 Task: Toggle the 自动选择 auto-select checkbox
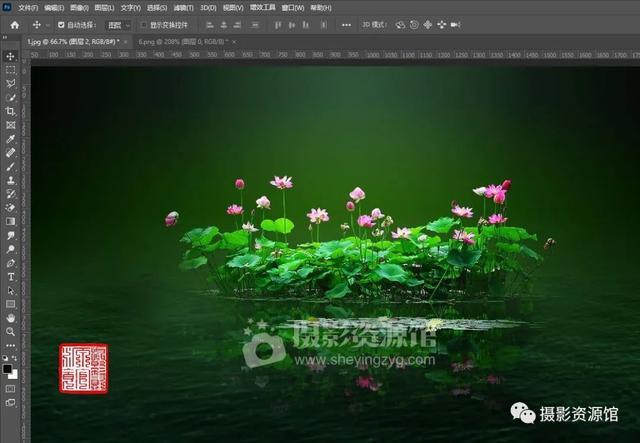[61, 25]
